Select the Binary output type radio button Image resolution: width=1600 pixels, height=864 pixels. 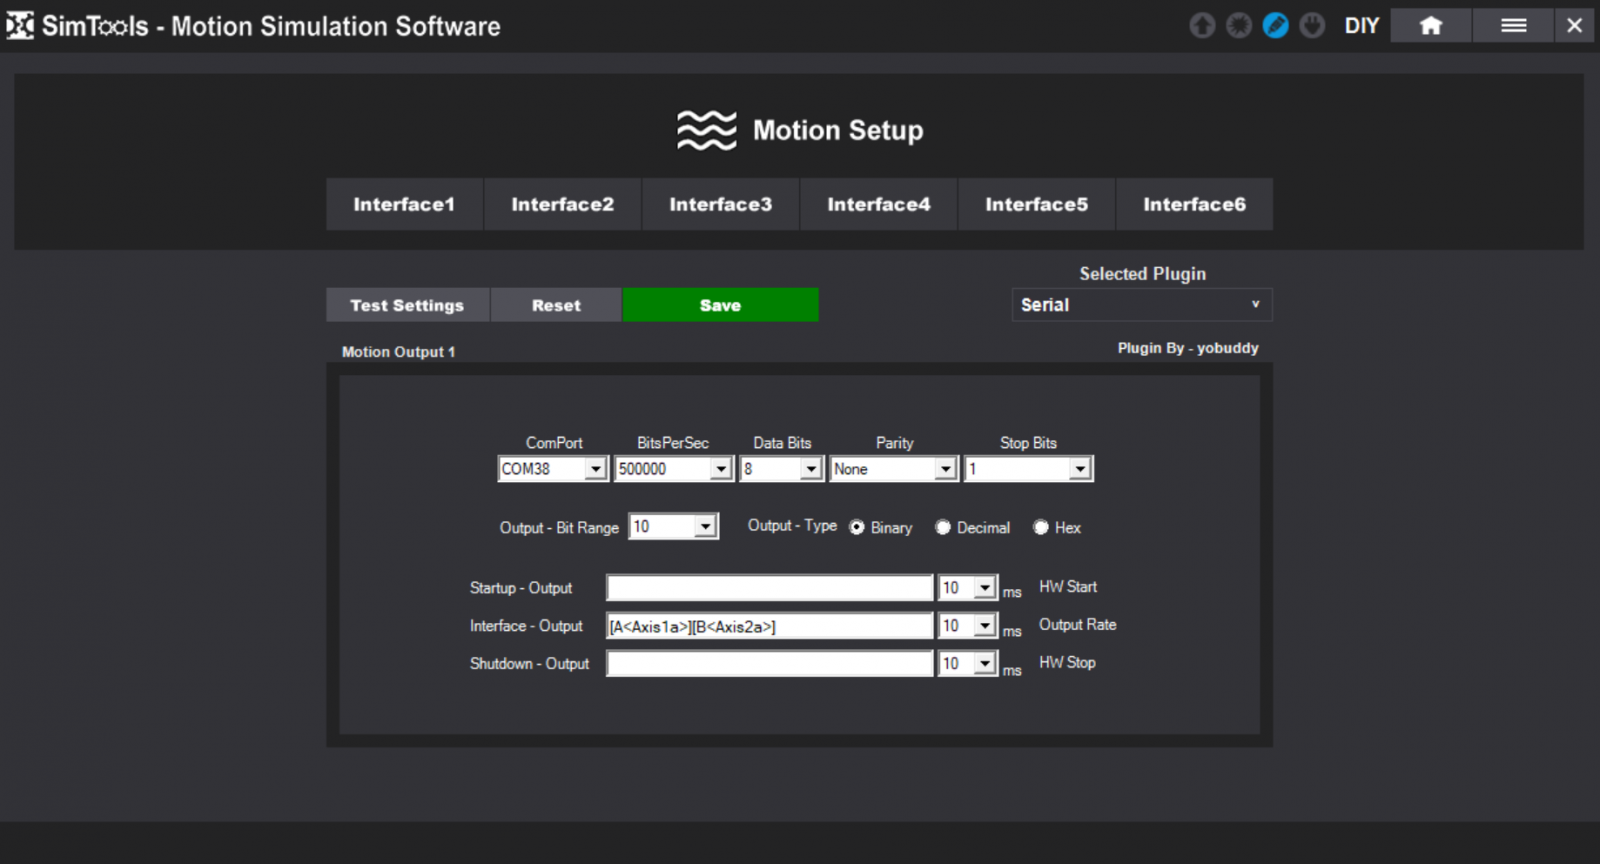[x=857, y=527]
